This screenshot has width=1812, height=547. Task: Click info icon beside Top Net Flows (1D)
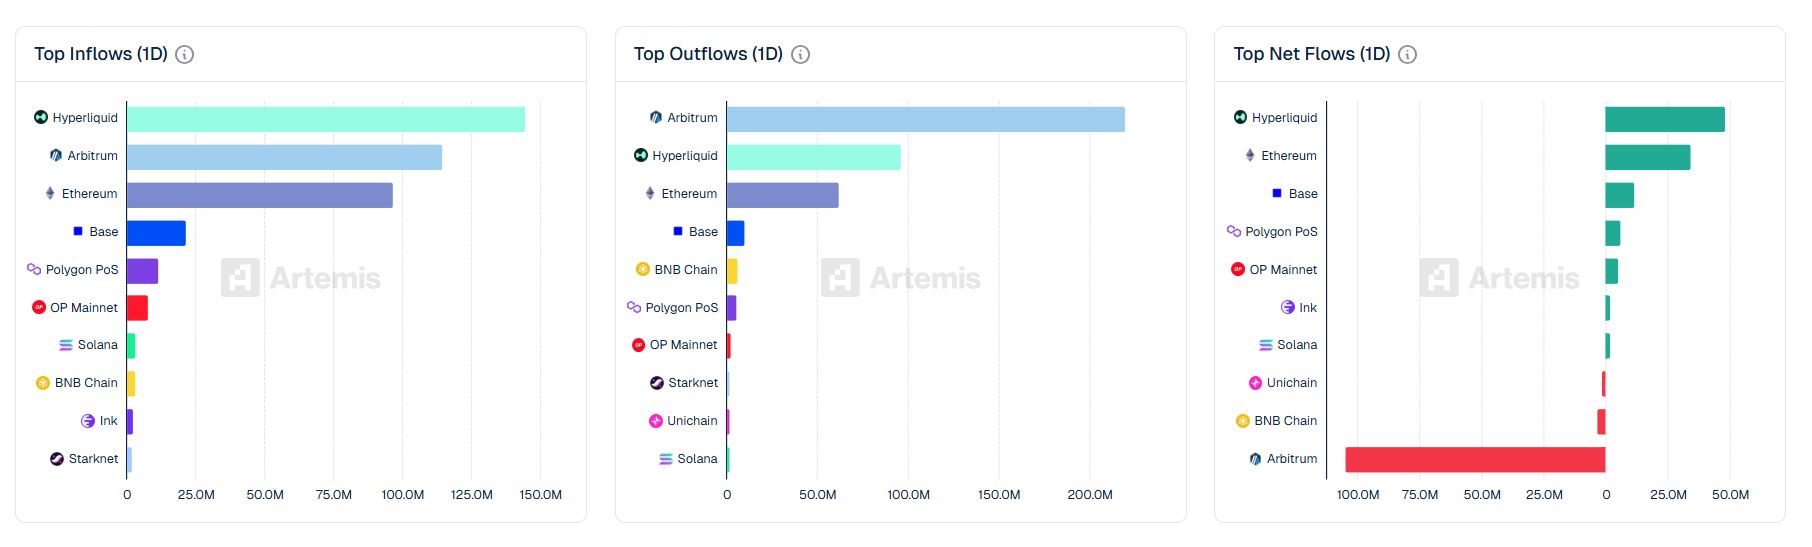click(x=1407, y=55)
